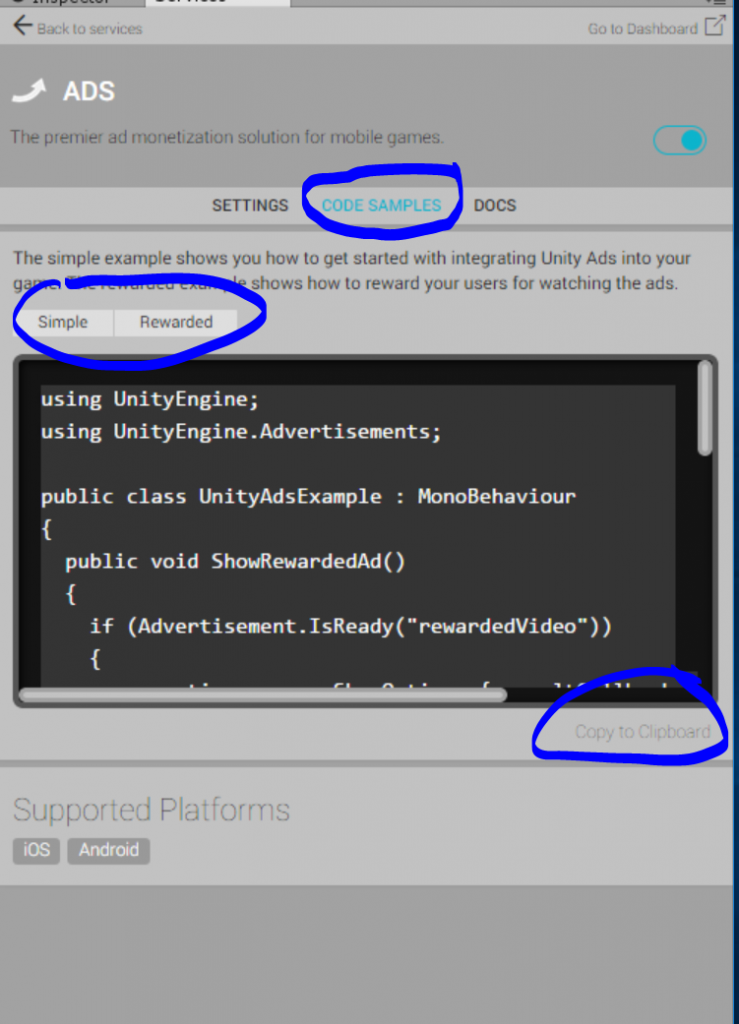Viewport: 739px width, 1024px height.
Task: Open the DOCS tab
Action: pyautogui.click(x=495, y=206)
